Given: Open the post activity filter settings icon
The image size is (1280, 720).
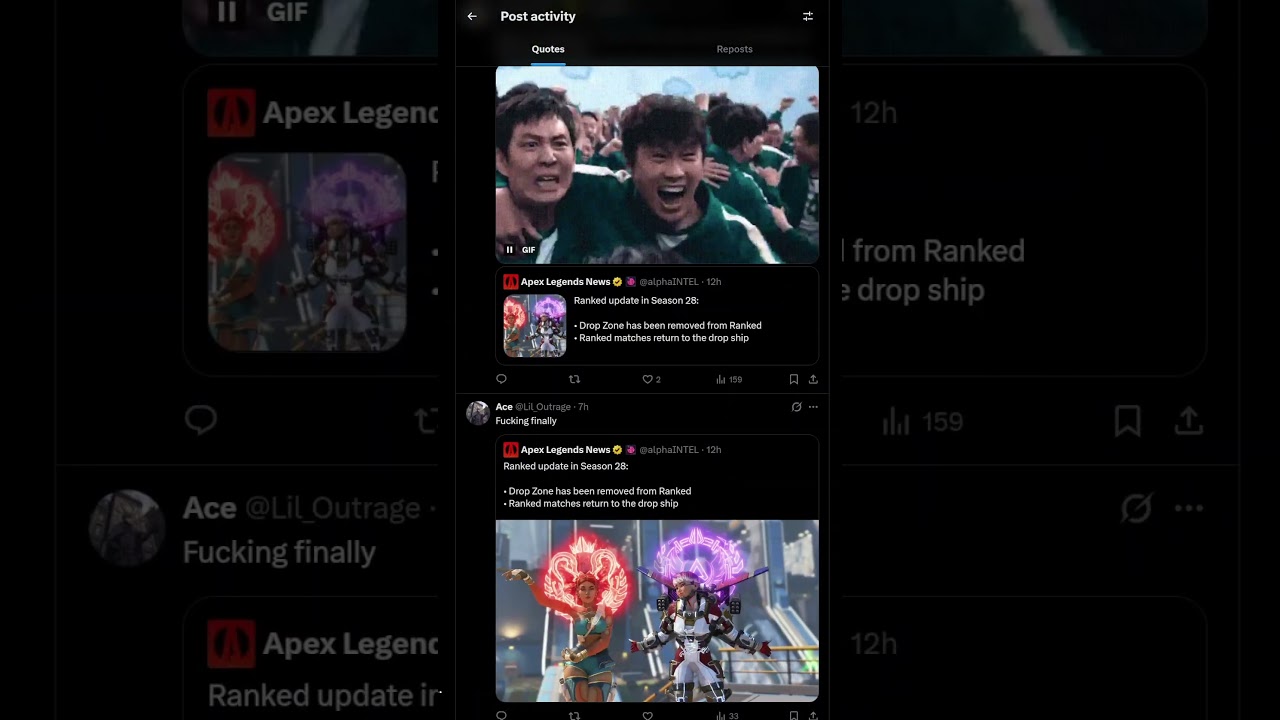Looking at the screenshot, I should click(x=808, y=16).
